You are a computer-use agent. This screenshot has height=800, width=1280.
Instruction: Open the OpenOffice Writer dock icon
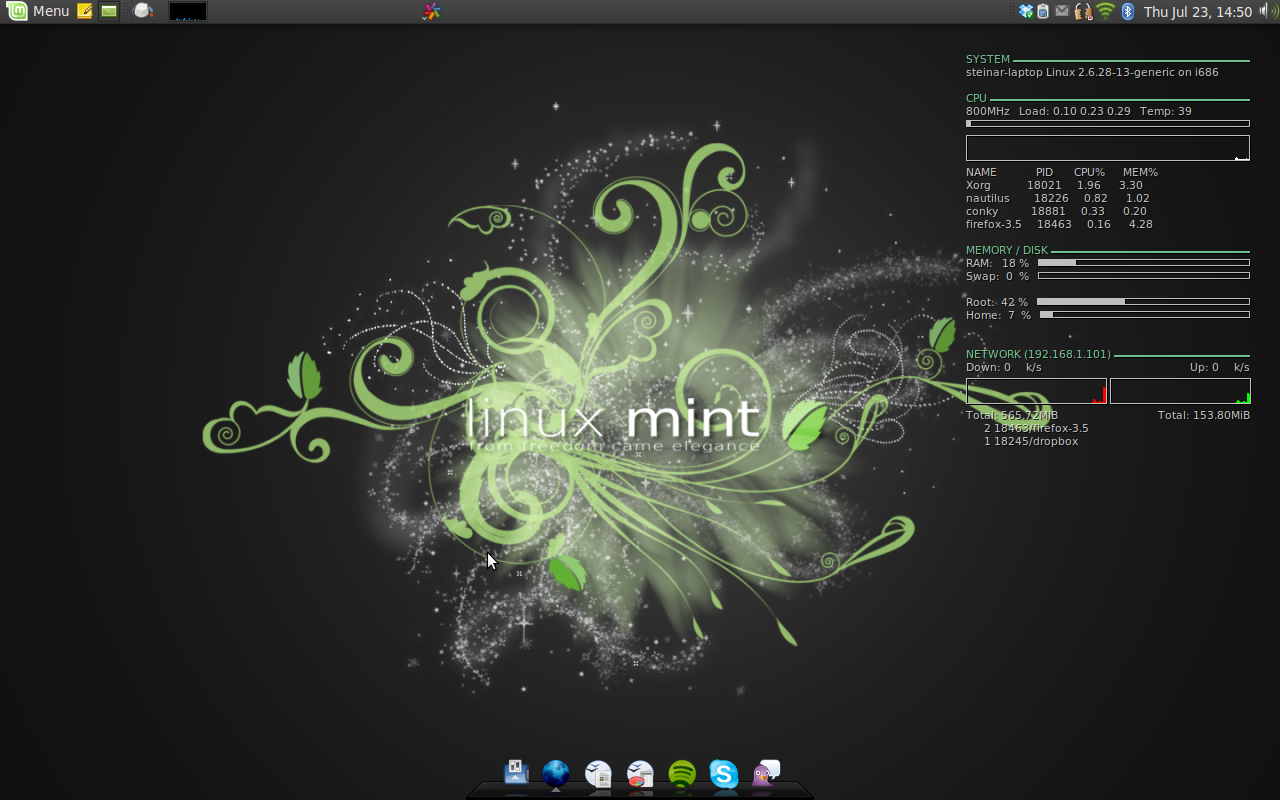pos(598,774)
